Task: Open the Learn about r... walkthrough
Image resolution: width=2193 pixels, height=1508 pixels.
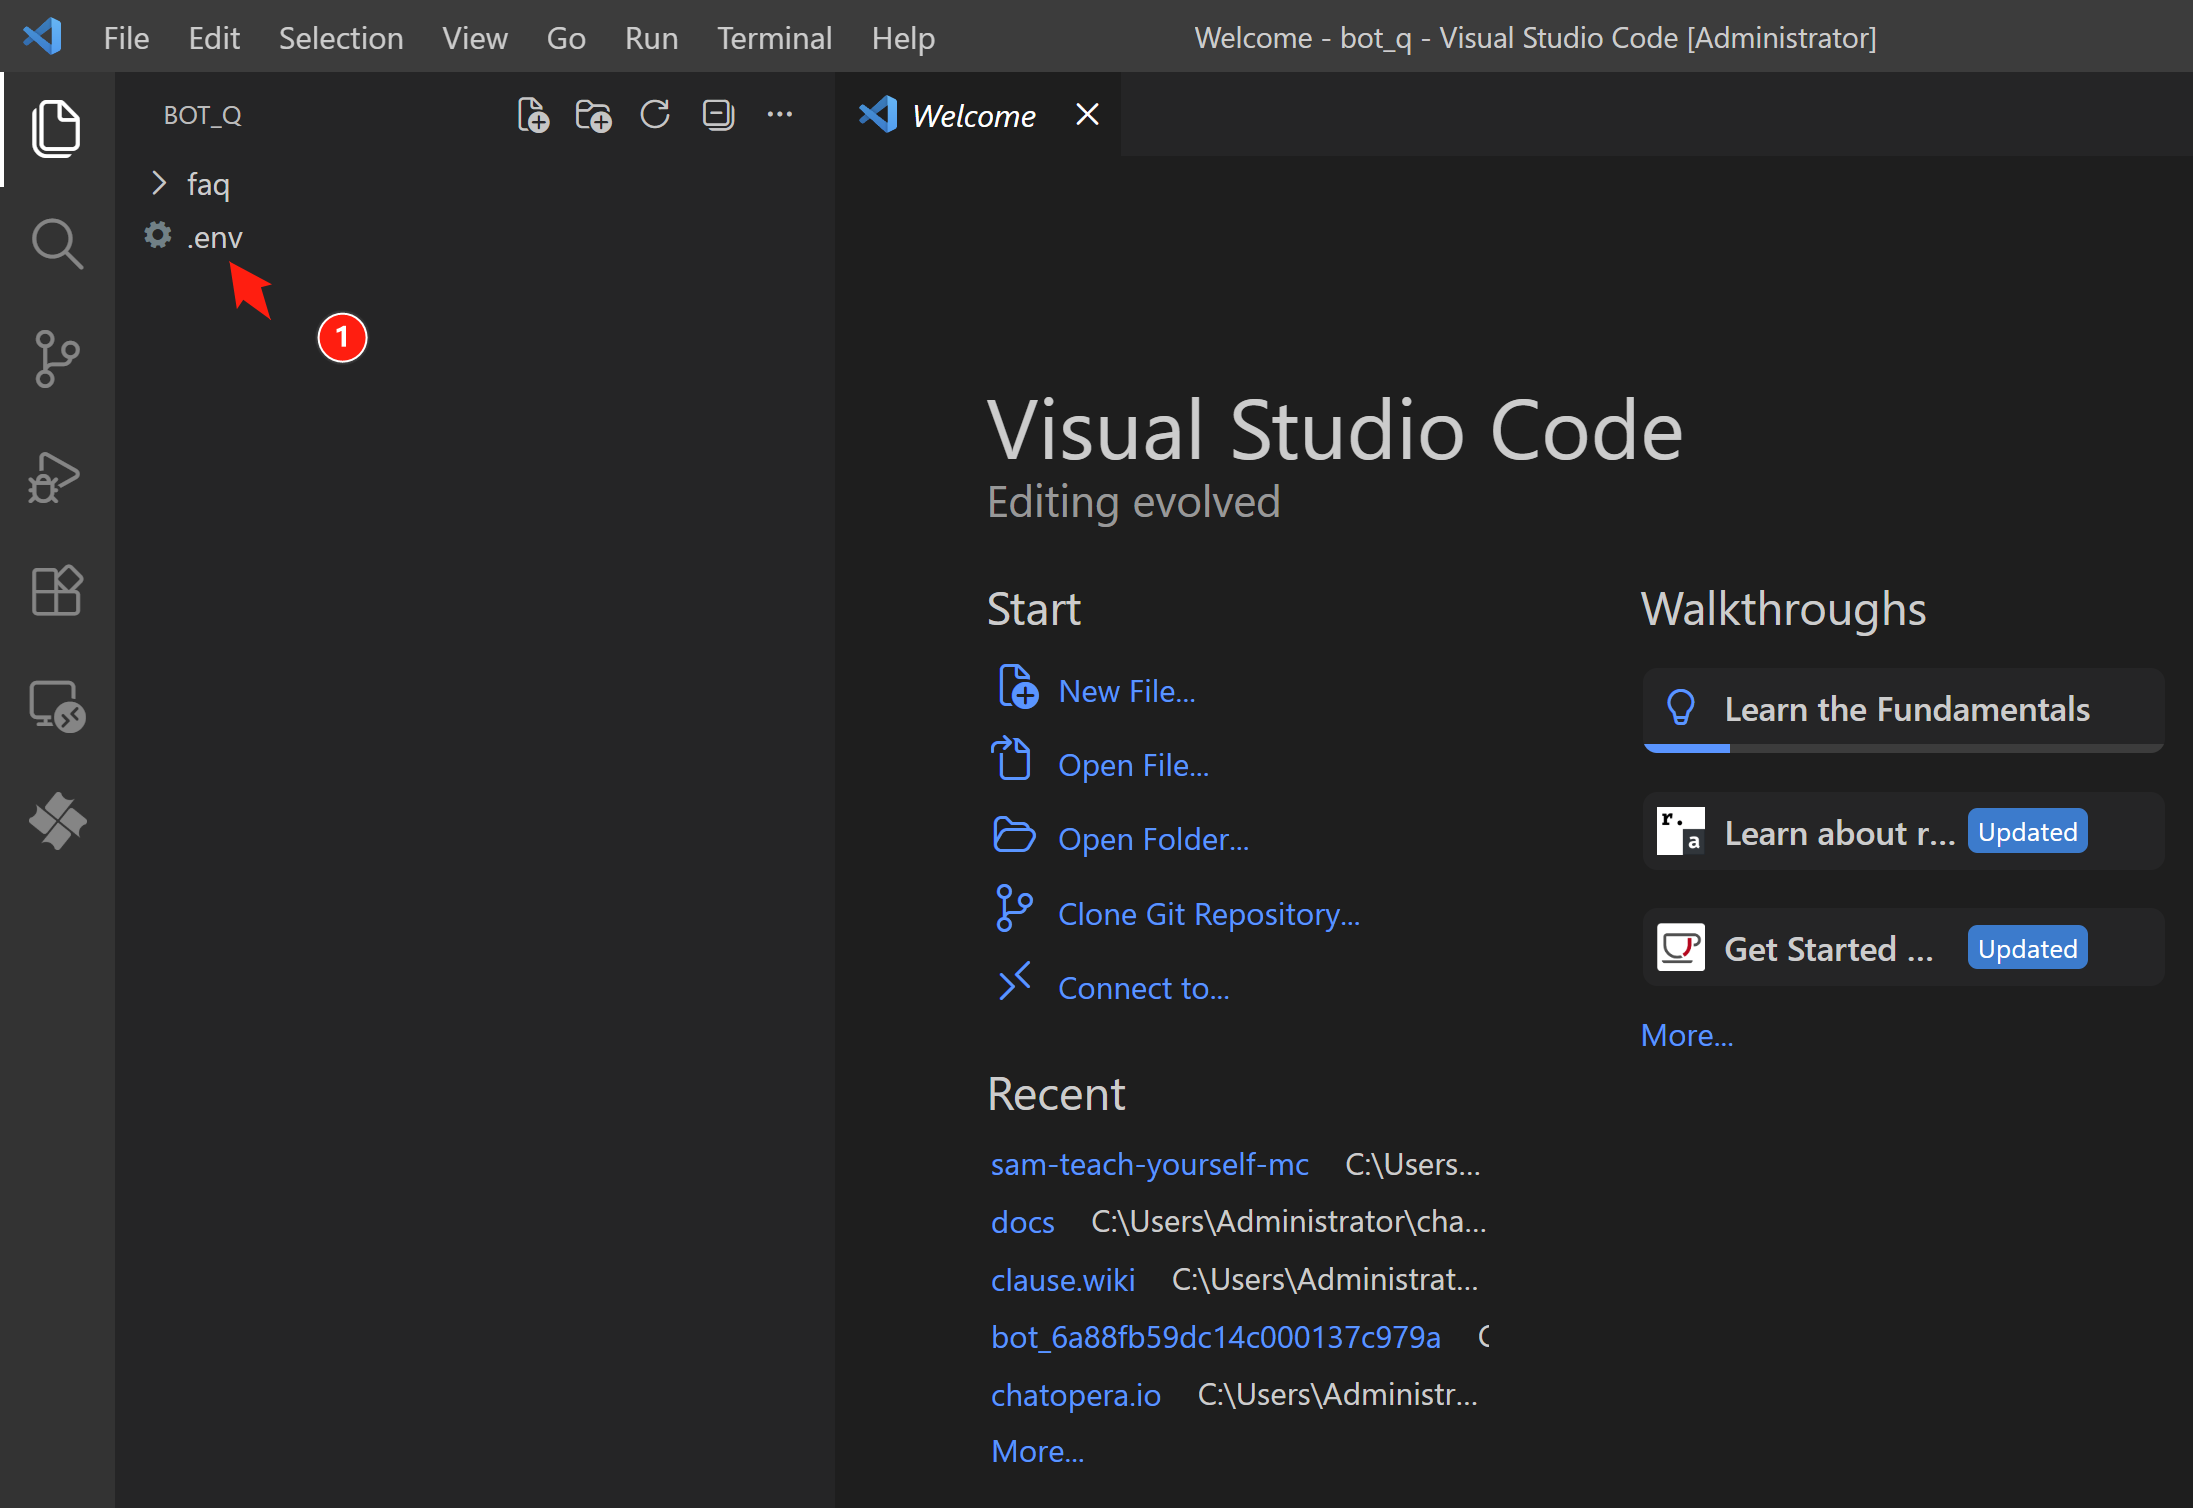Action: click(x=1903, y=831)
